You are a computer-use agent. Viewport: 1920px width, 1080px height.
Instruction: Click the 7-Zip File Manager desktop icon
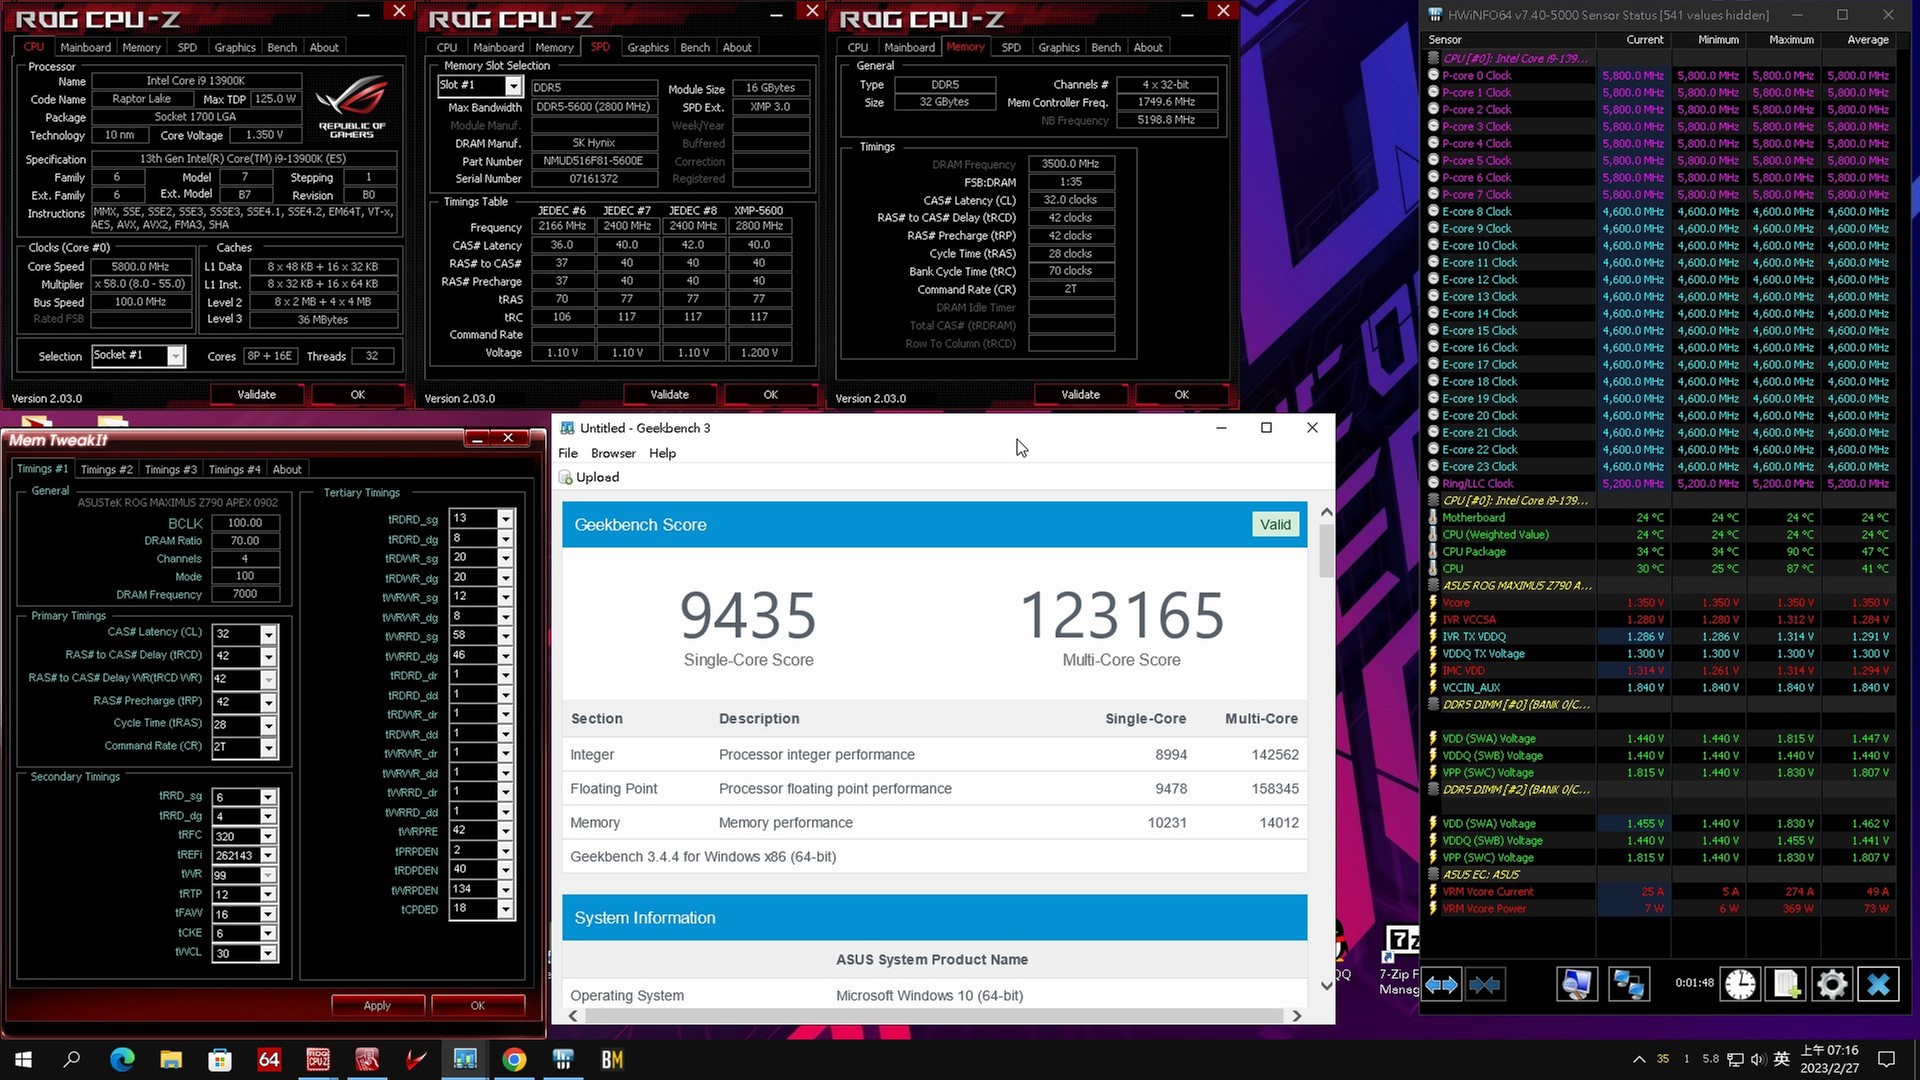[x=1399, y=960]
